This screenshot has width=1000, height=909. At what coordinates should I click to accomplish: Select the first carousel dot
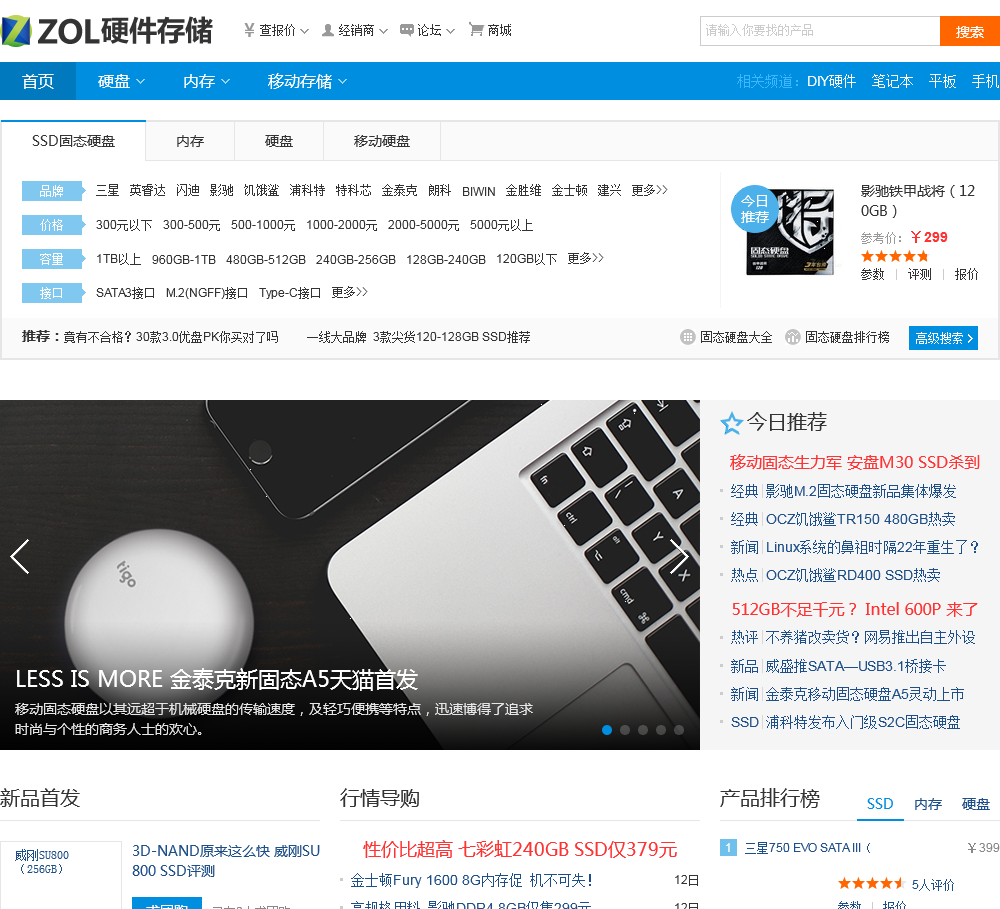pyautogui.click(x=607, y=730)
